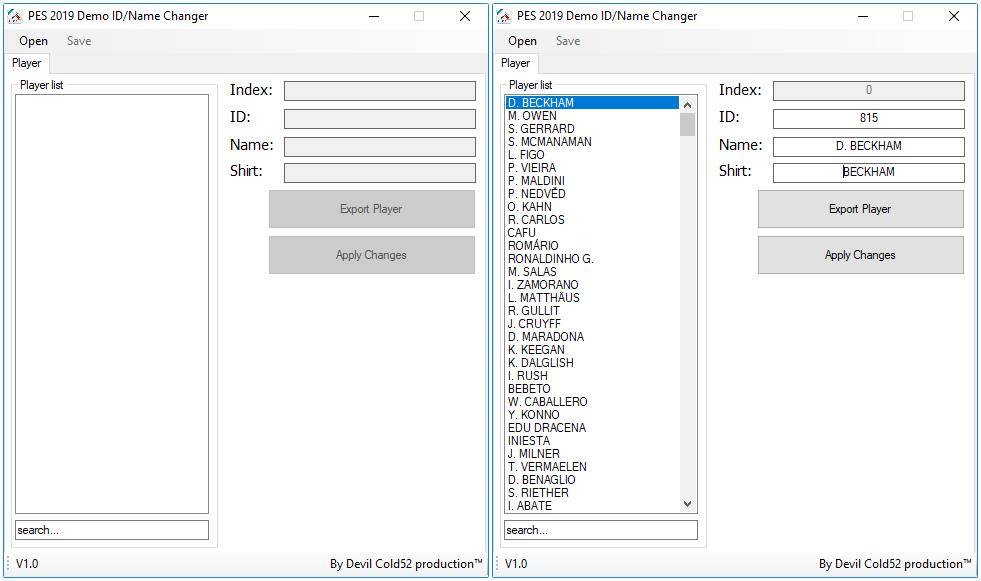Select EDU DRACENA in player list
Image resolution: width=981 pixels, height=581 pixels.
592,428
